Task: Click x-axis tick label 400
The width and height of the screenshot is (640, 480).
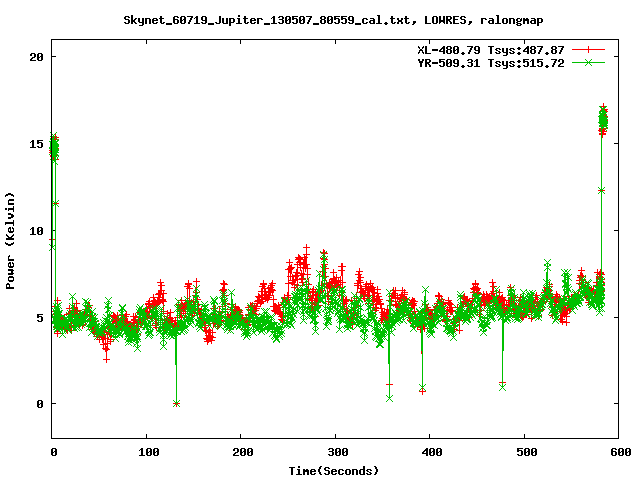Action: click(431, 452)
